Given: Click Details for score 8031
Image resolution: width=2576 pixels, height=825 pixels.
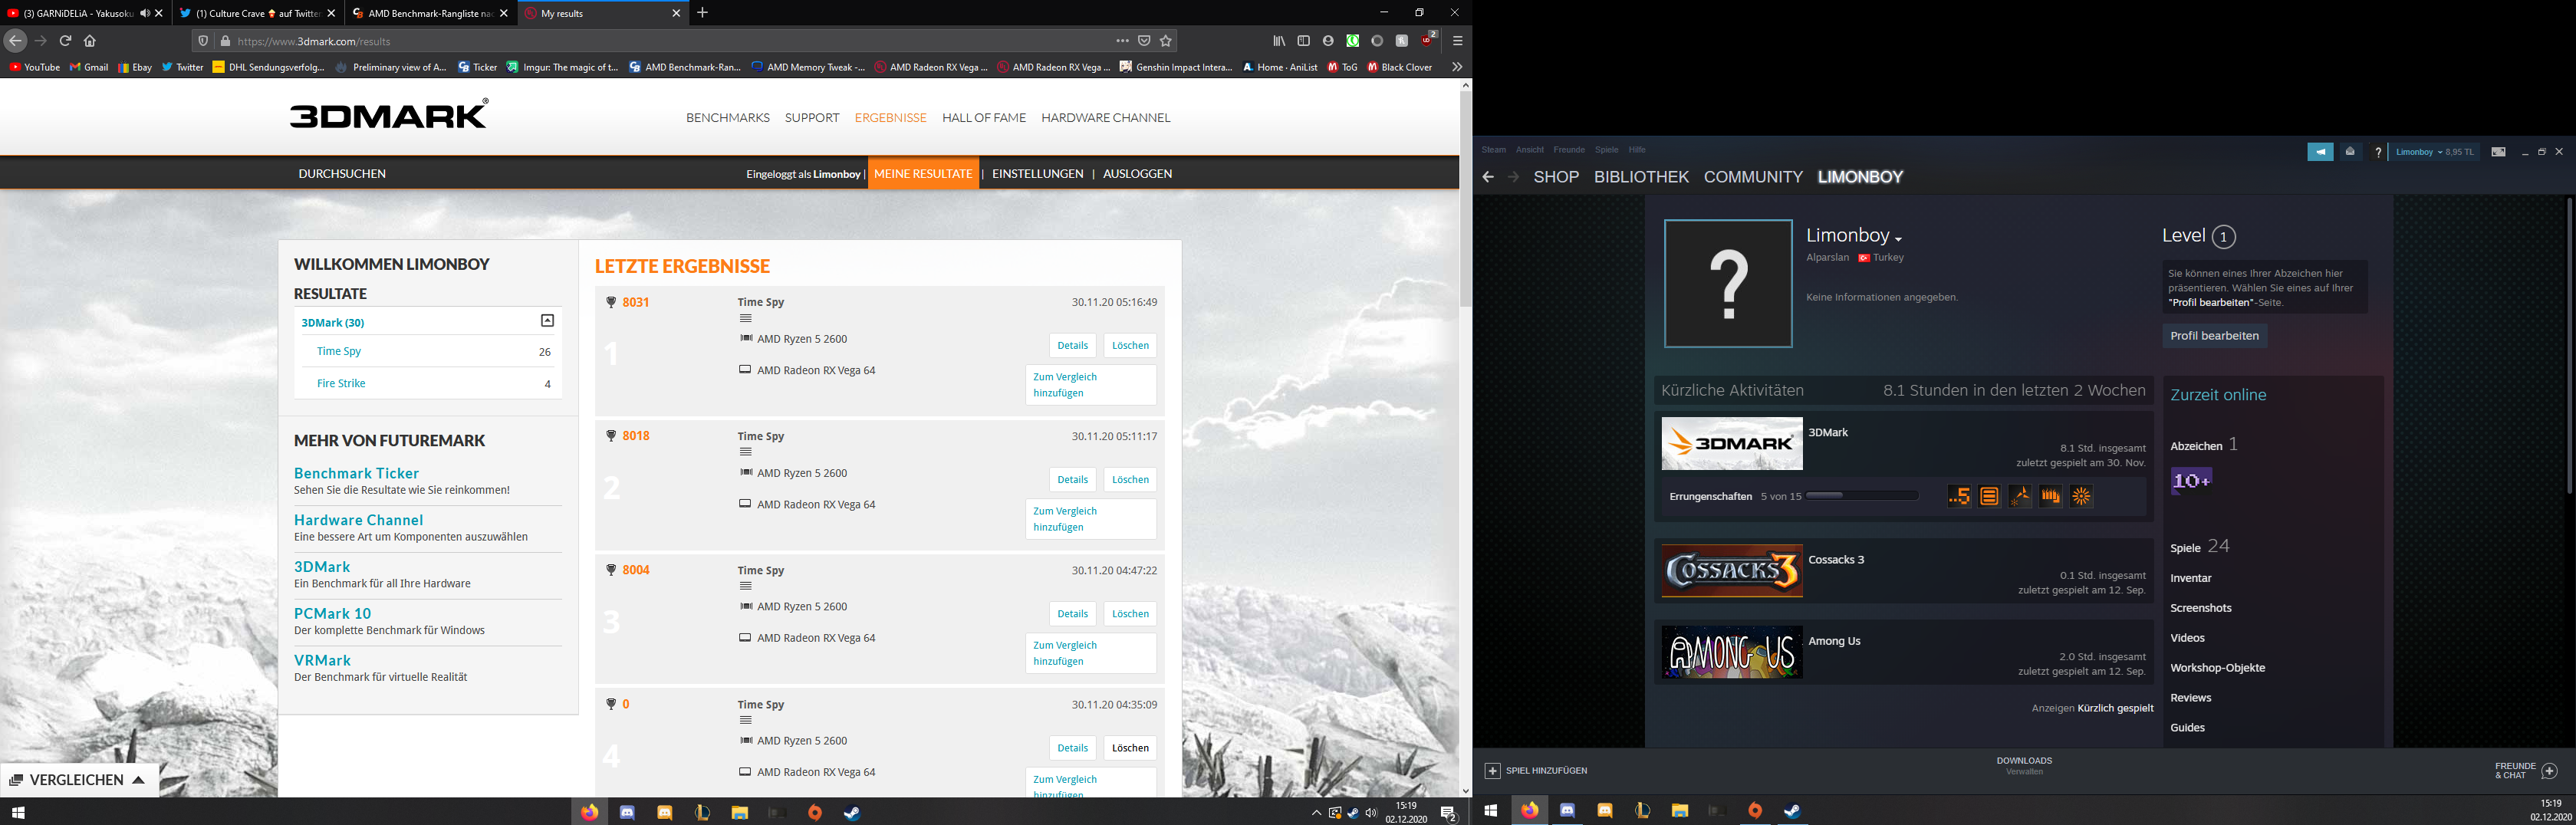Looking at the screenshot, I should point(1072,346).
